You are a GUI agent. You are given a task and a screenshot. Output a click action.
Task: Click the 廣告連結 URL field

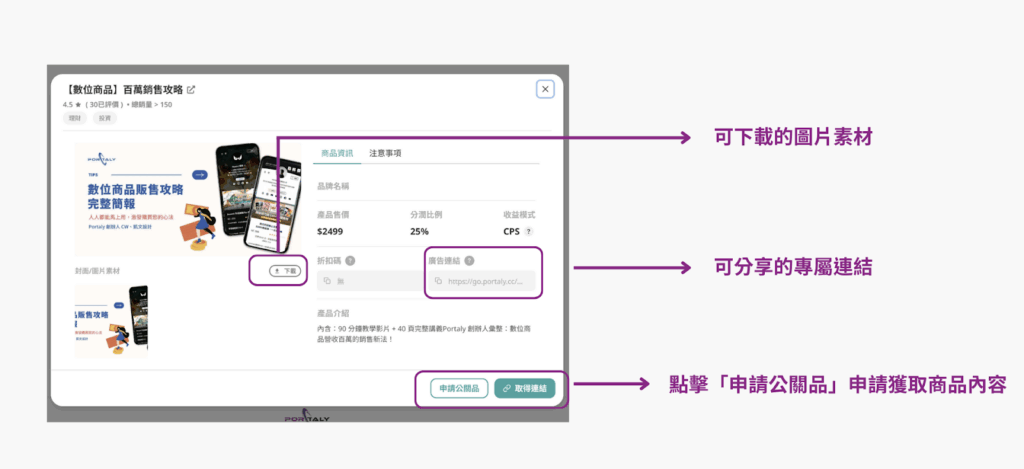click(485, 282)
